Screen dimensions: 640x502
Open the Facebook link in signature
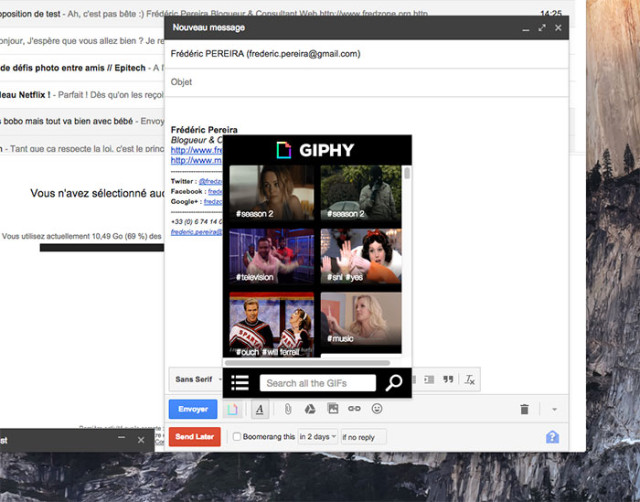pyautogui.click(x=215, y=191)
